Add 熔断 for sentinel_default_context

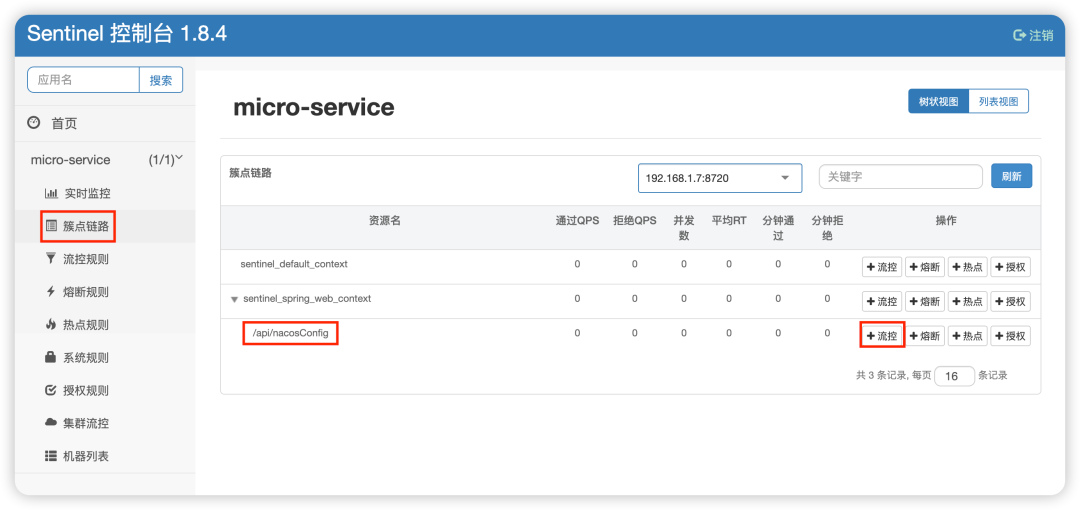(925, 267)
